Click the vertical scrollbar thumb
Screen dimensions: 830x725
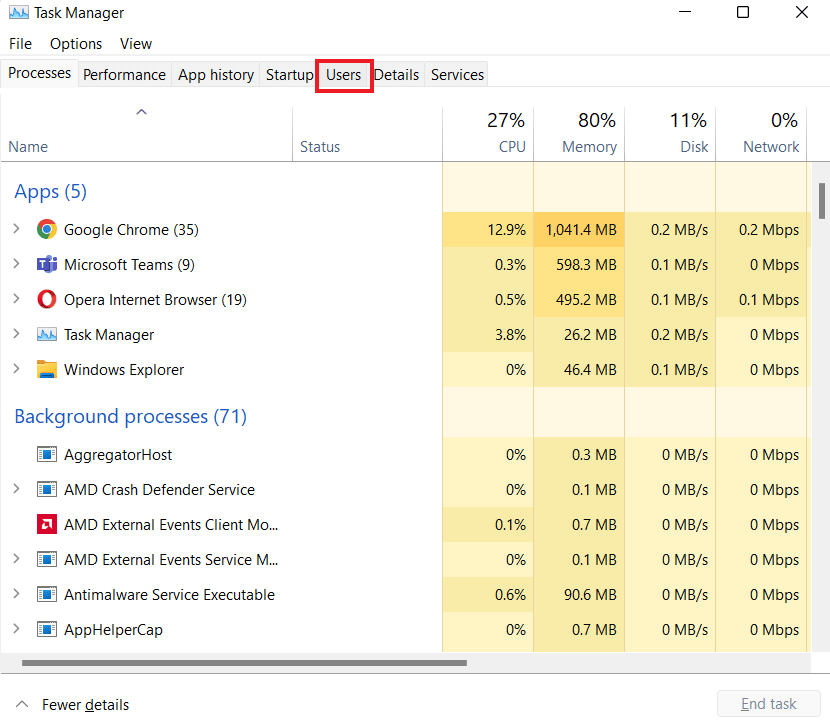tap(822, 201)
